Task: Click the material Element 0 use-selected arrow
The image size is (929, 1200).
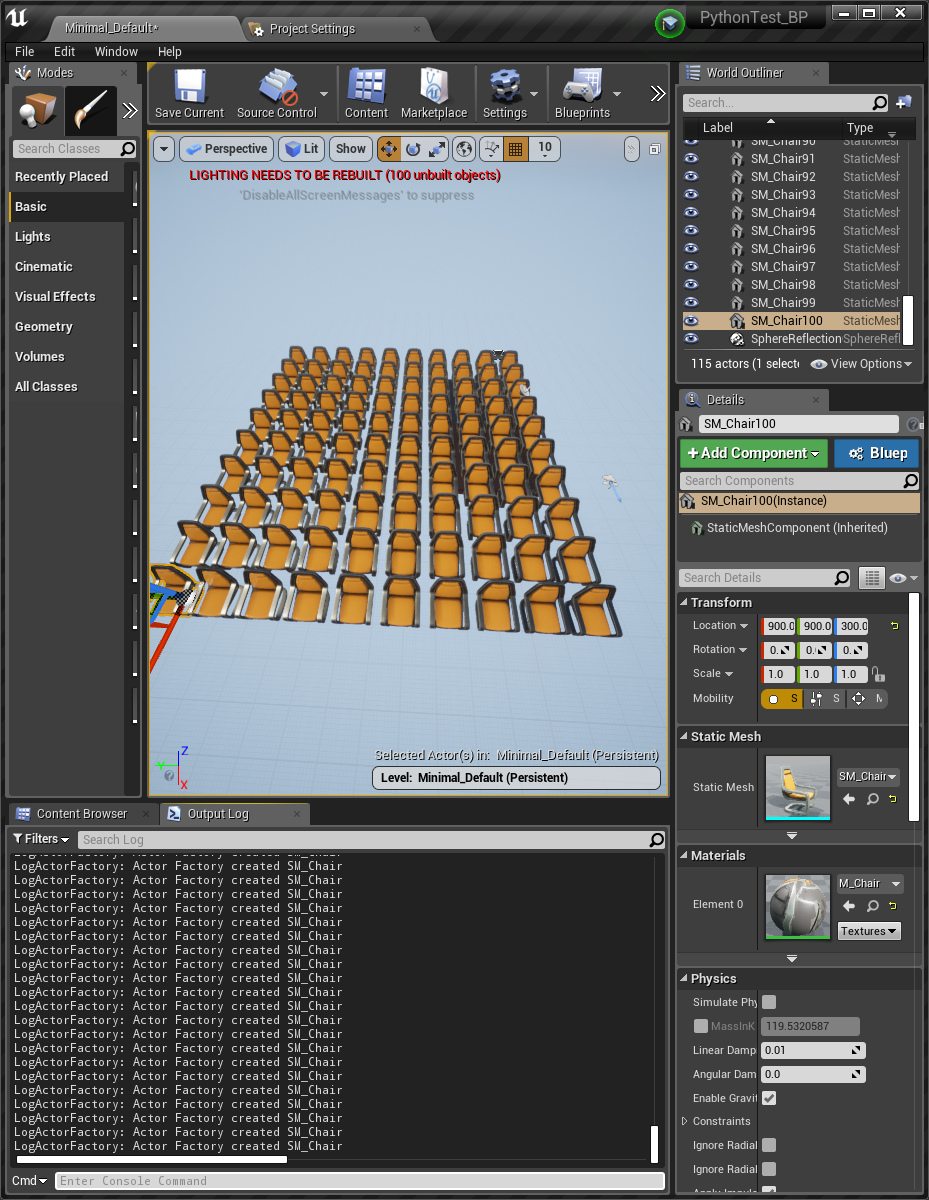Action: click(849, 906)
